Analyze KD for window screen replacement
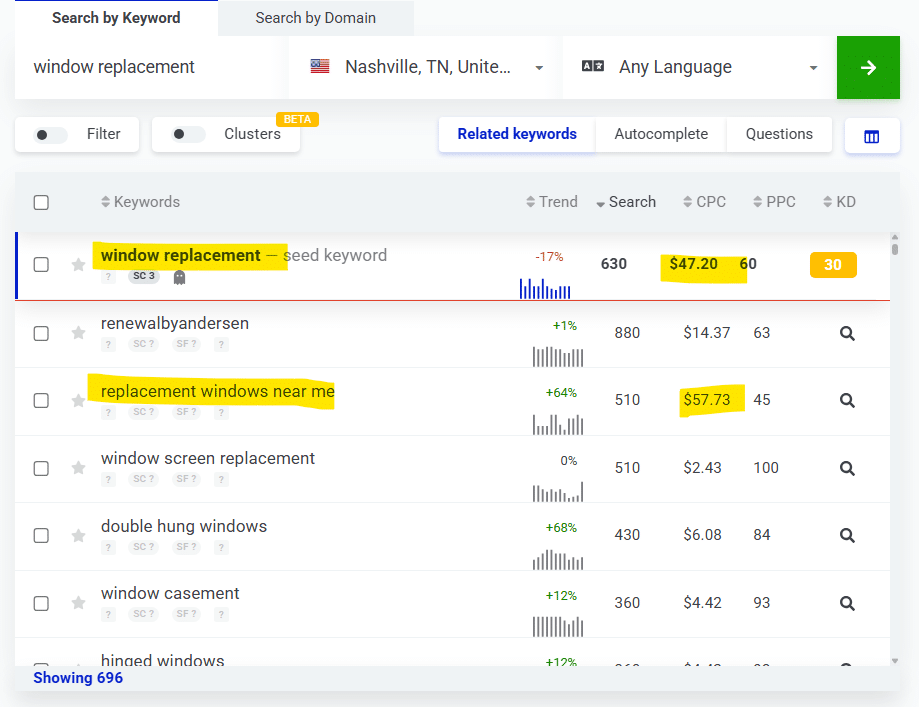919x707 pixels. click(847, 468)
